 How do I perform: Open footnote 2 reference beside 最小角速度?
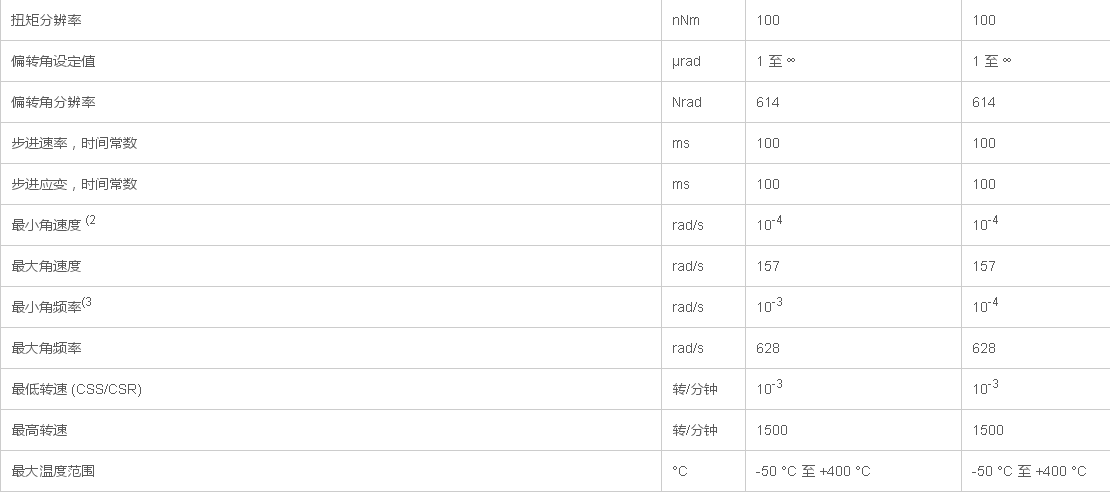point(91,221)
